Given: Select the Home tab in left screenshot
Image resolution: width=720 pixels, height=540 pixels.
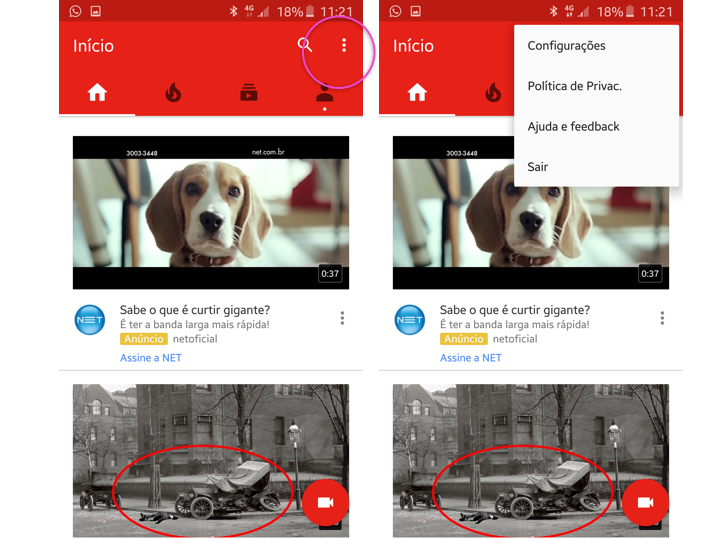Looking at the screenshot, I should coord(97,92).
